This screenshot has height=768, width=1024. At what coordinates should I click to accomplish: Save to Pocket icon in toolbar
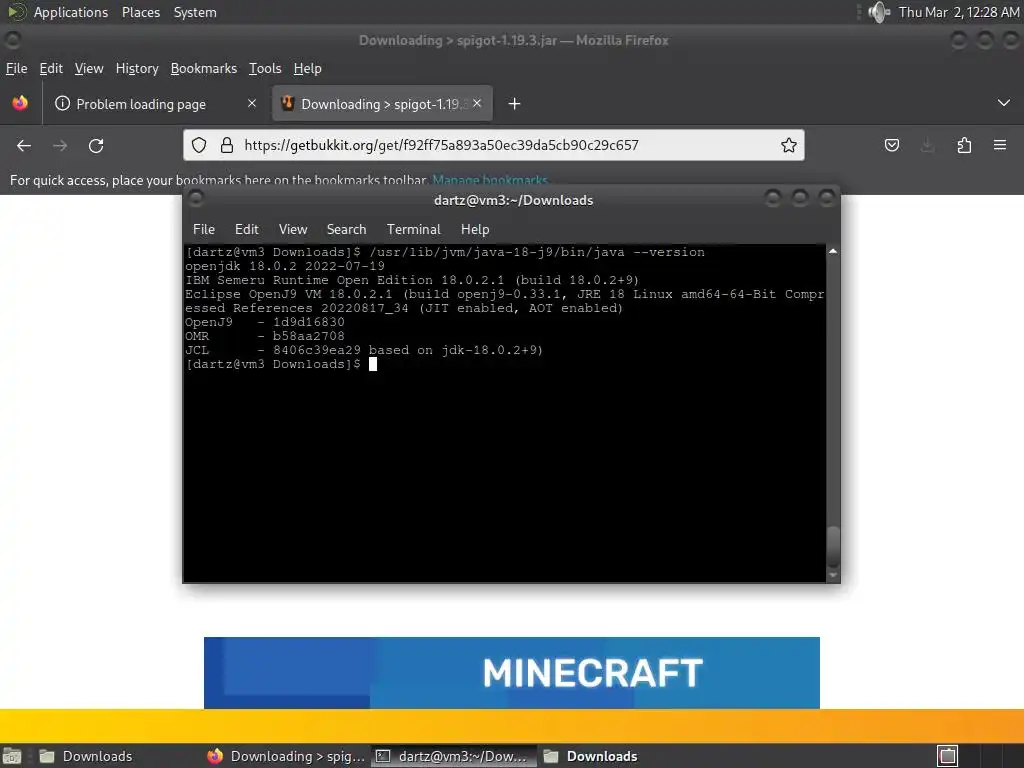(x=891, y=145)
